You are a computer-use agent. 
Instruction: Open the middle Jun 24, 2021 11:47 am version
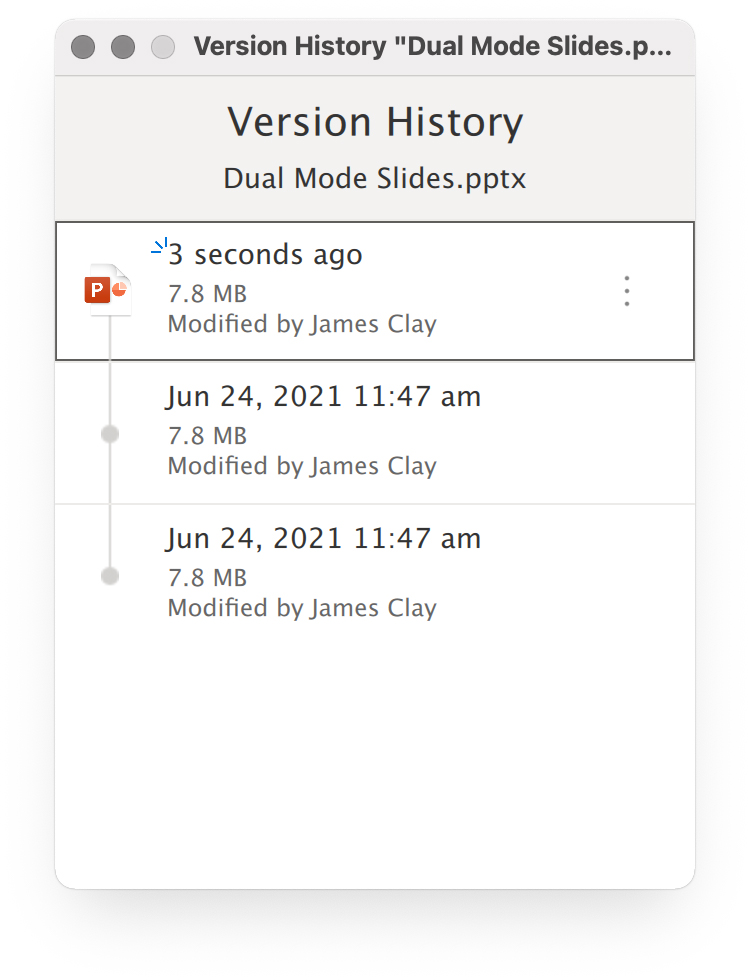tap(375, 432)
